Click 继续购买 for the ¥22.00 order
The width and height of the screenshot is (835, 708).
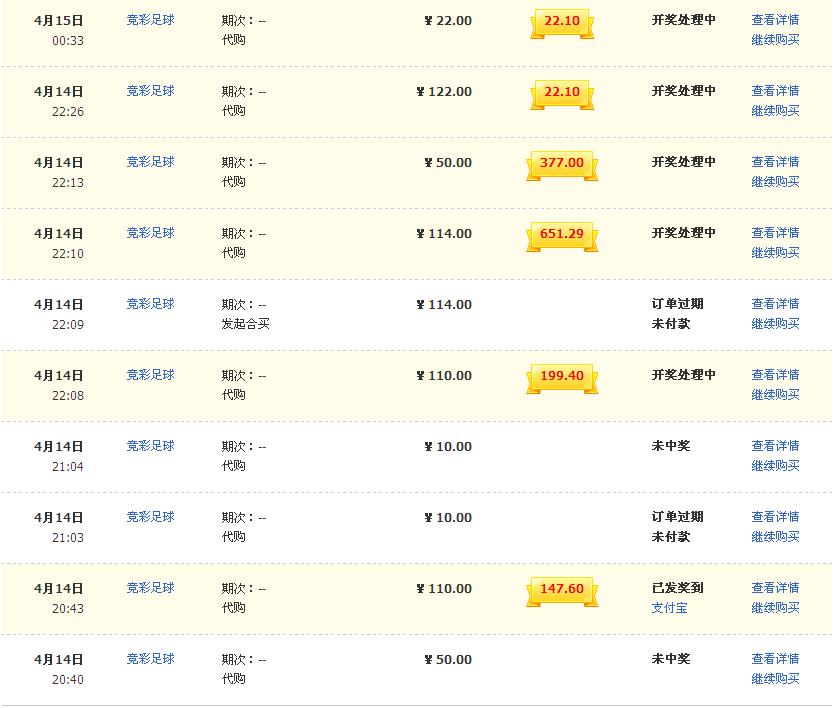click(x=775, y=40)
